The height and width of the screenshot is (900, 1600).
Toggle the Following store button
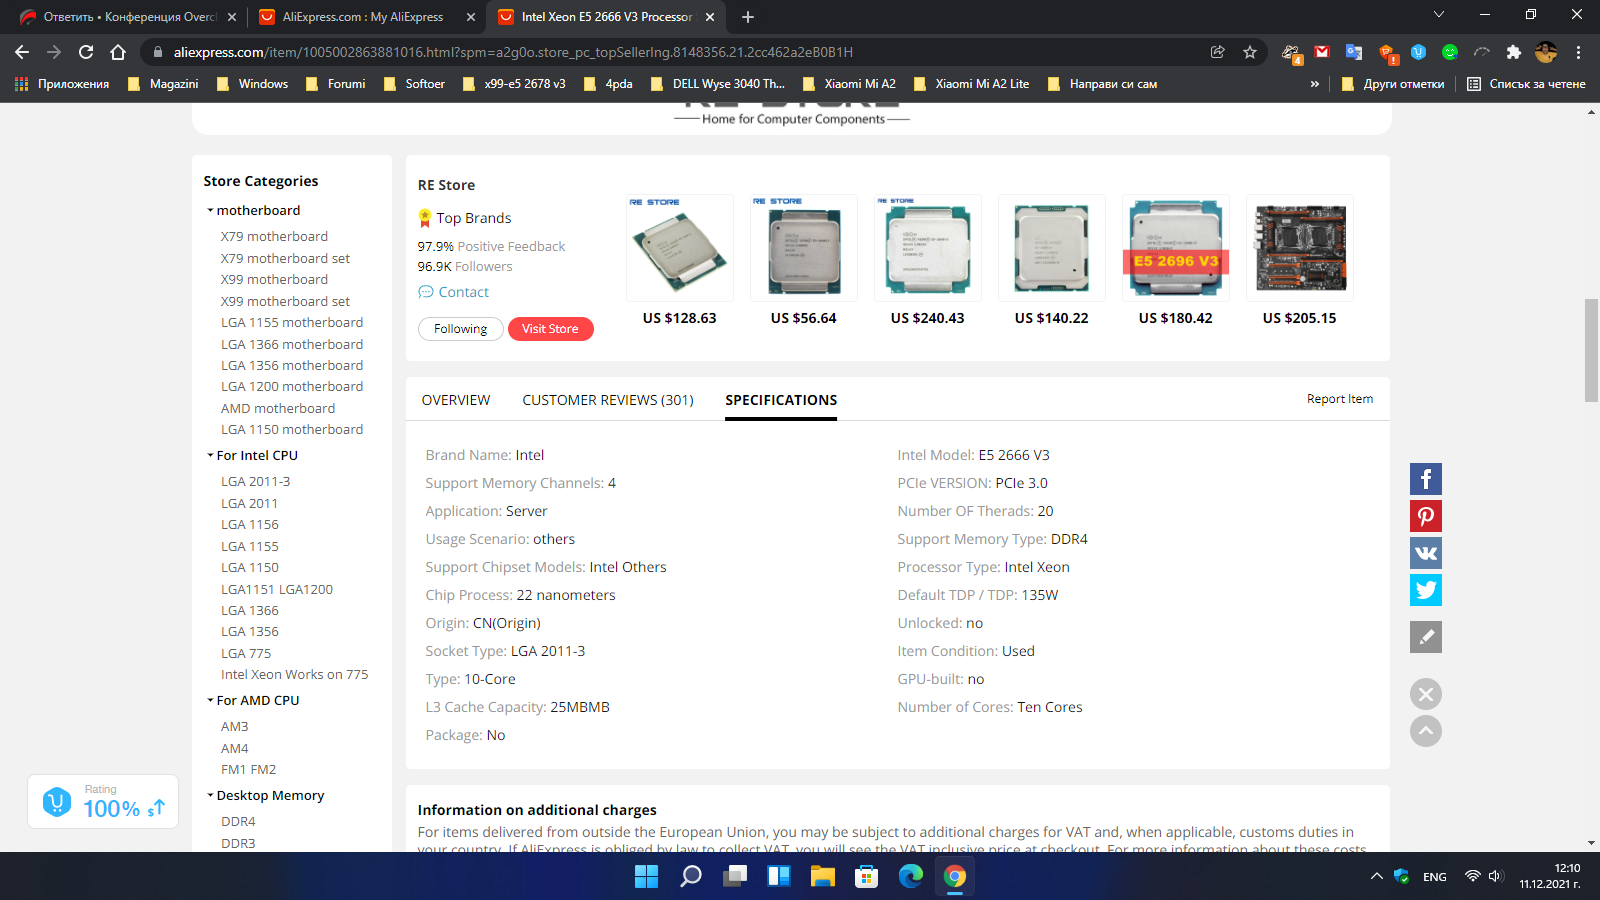click(x=460, y=329)
